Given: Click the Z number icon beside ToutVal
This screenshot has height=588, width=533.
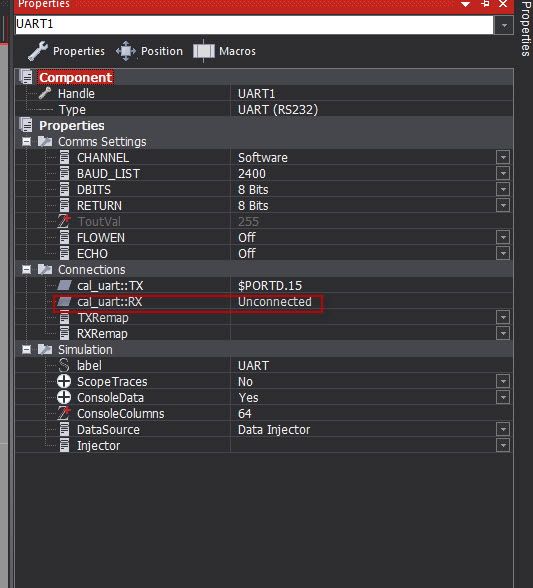Looking at the screenshot, I should [x=64, y=221].
